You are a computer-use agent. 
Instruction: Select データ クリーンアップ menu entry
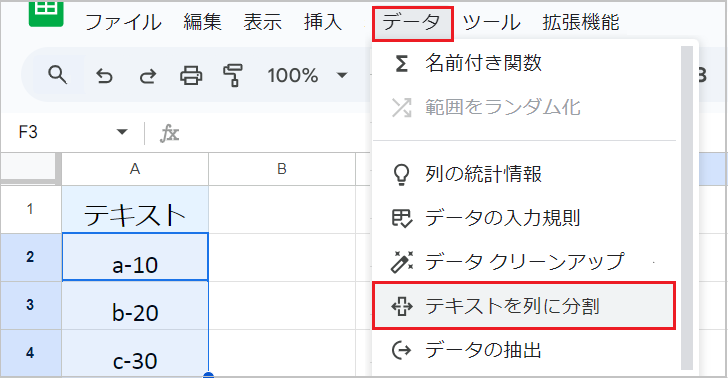pos(525,261)
